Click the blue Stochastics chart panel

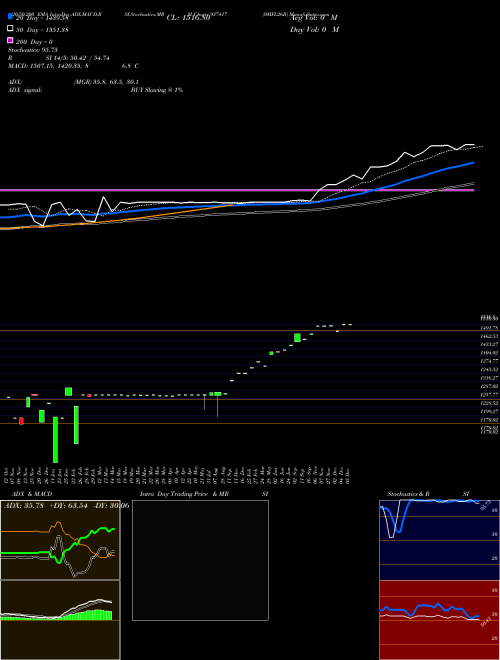coord(439,540)
